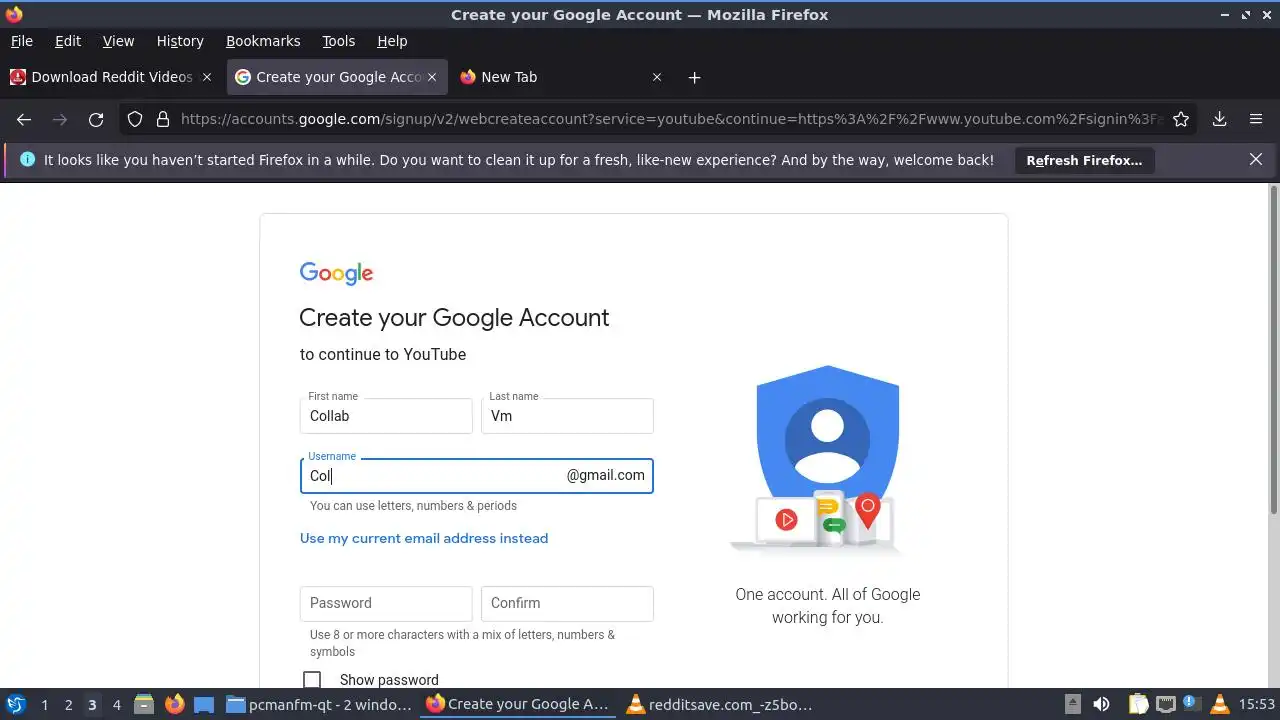Viewport: 1280px width, 720px height.
Task: Open the LXQt start menu icon
Action: tap(15, 704)
